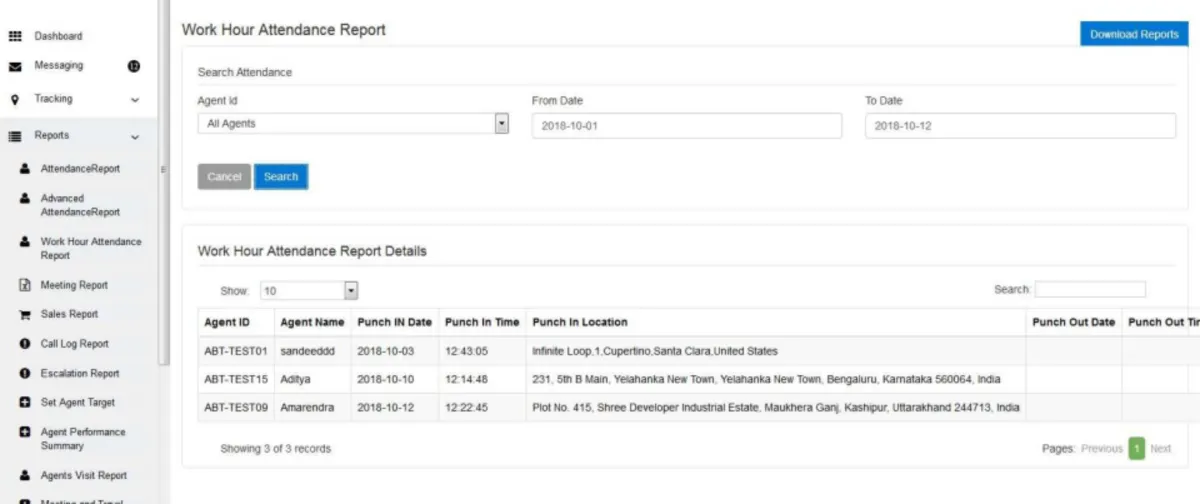Viewport: 1200px width, 504px height.
Task: Click the gray Cancel button
Action: click(x=224, y=177)
